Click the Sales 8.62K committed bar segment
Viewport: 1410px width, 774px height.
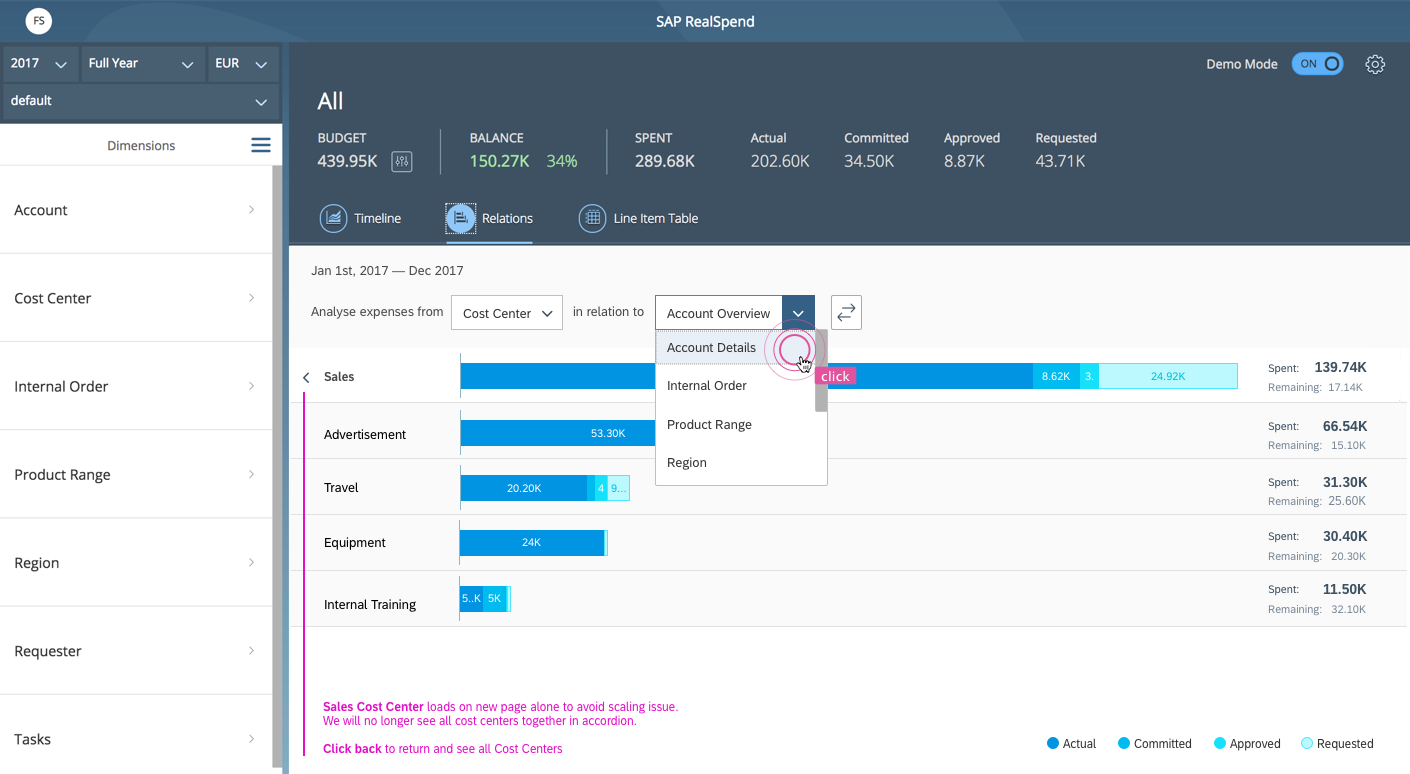pos(1056,376)
